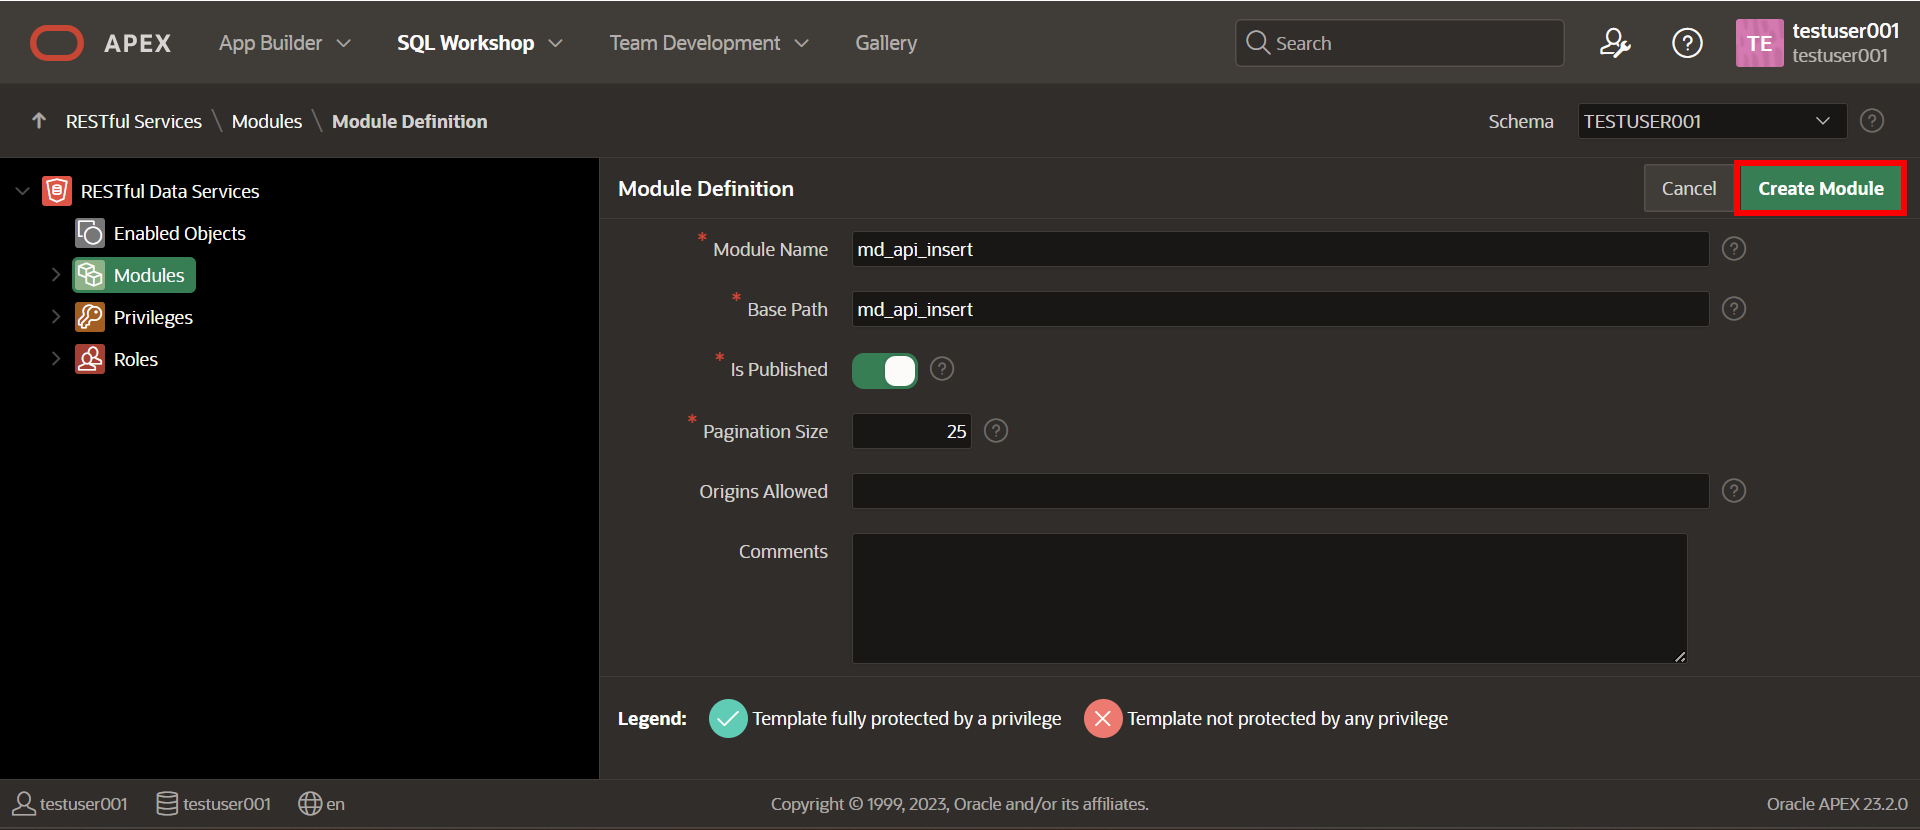This screenshot has width=1920, height=830.
Task: Select Privileges label in tree
Action: pyautogui.click(x=153, y=317)
